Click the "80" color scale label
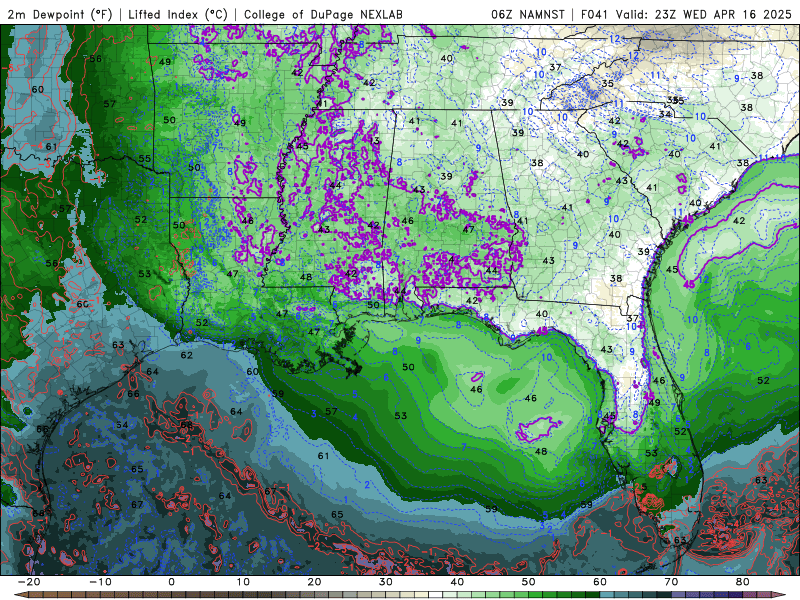Viewport: 800px width, 600px height. tap(743, 582)
